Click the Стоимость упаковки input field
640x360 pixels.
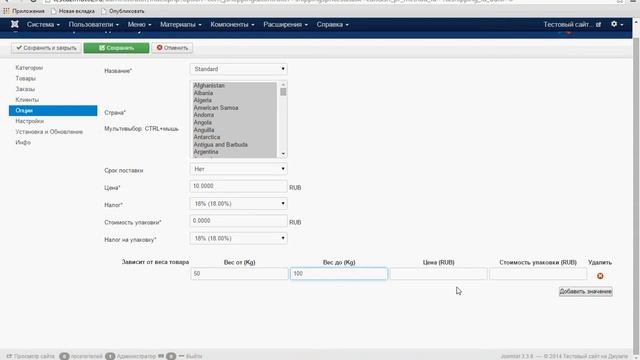point(239,221)
